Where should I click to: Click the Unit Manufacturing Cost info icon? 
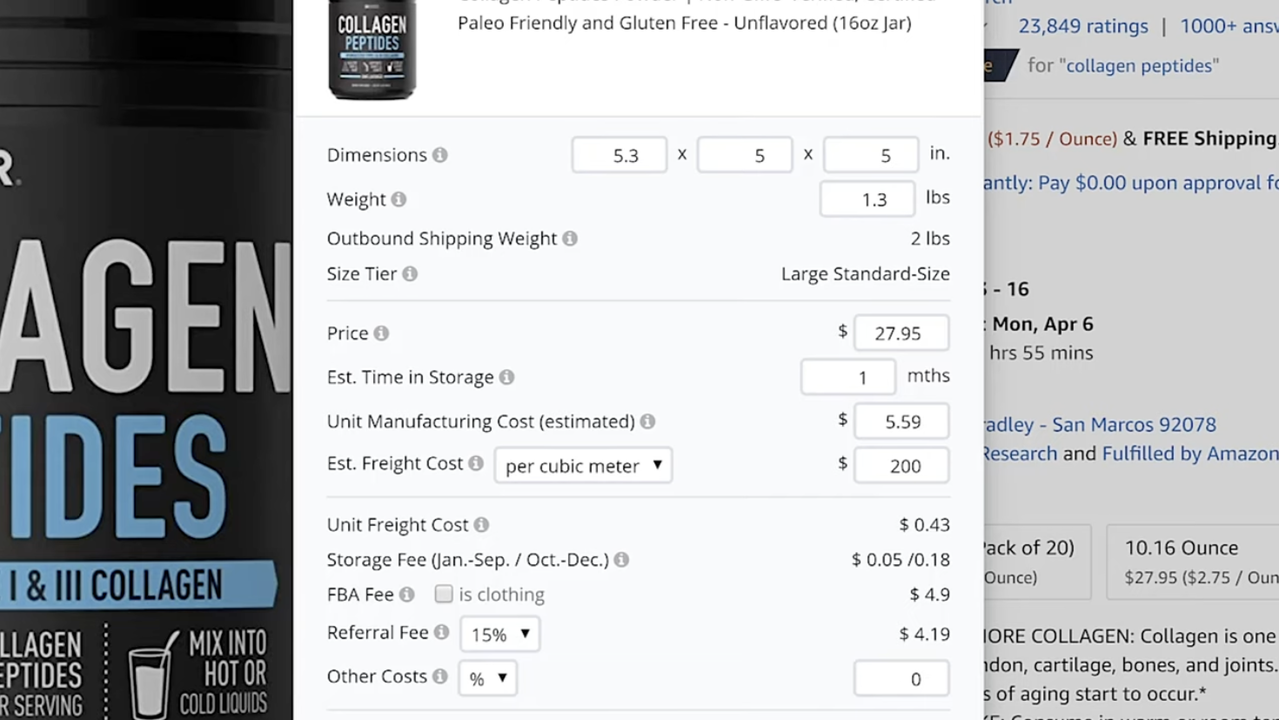[x=648, y=422]
